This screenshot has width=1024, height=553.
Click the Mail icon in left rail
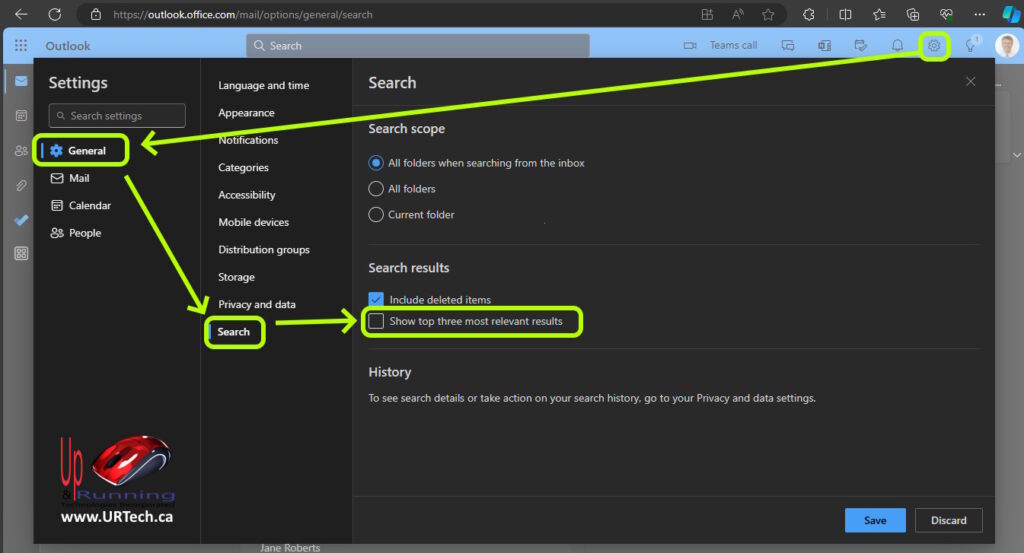click(x=21, y=81)
